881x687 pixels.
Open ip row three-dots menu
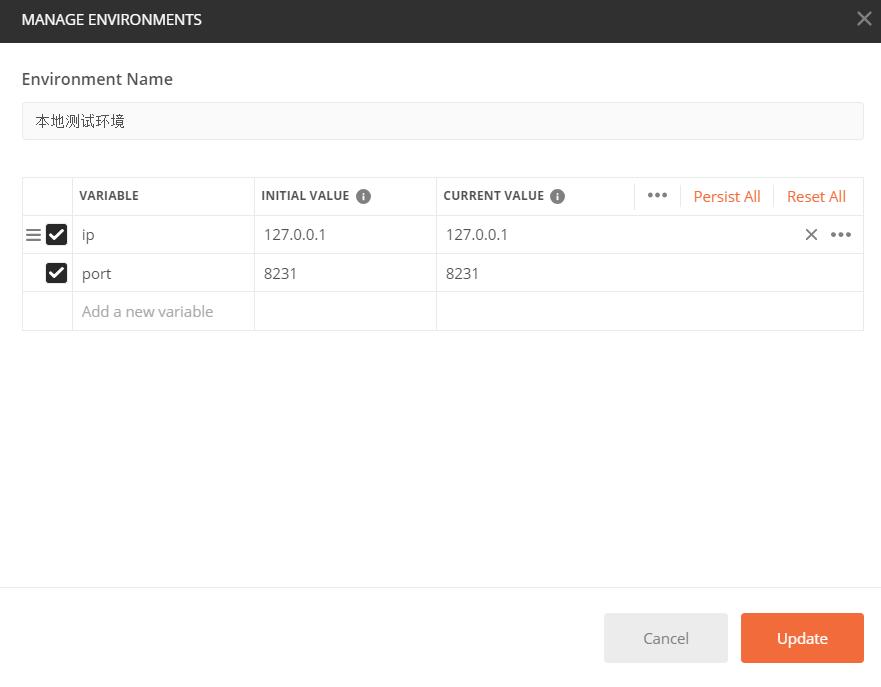point(841,235)
